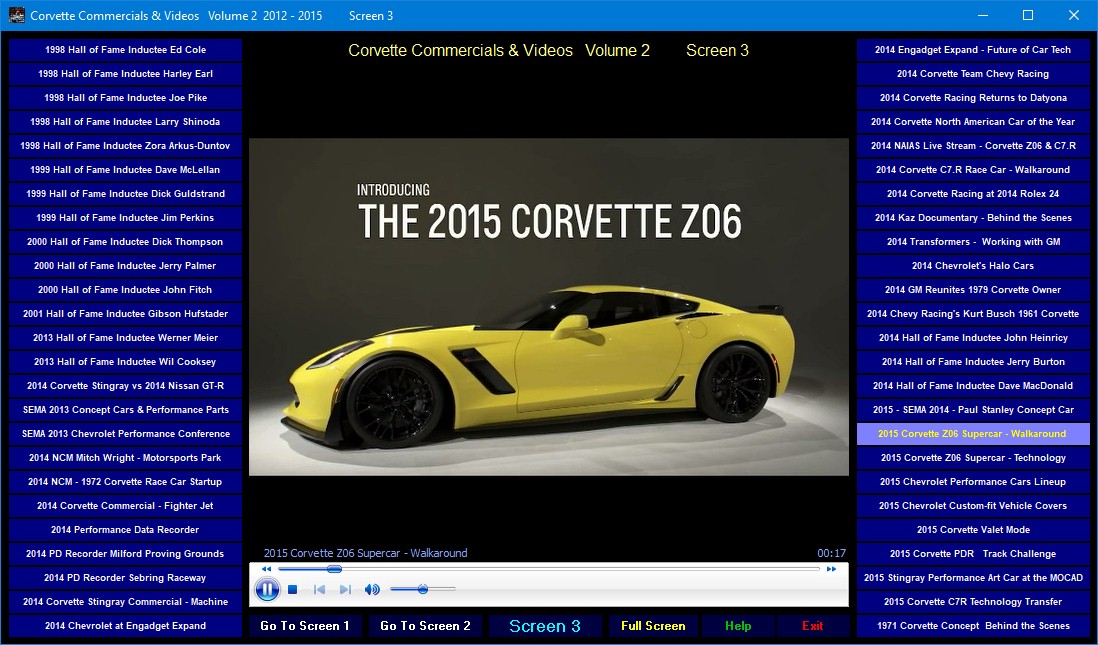Open SEMA 2013 Concept Cars & Performance Parts
The width and height of the screenshot is (1098, 645).
pyautogui.click(x=125, y=410)
